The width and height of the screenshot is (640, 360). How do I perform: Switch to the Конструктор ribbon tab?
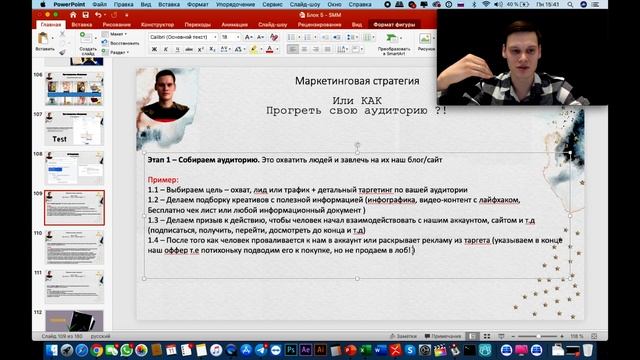tap(157, 24)
